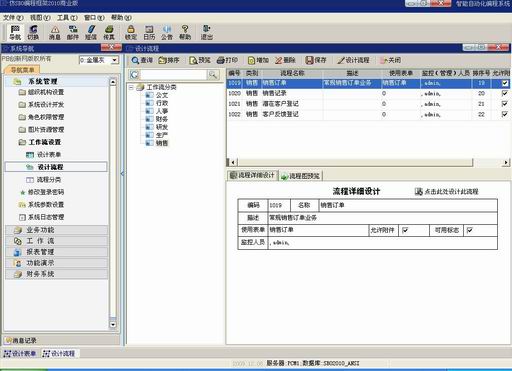Image resolution: width=512 pixels, height=371 pixels.
Task: Open the 日历 calendar toolbar icon
Action: (149, 32)
